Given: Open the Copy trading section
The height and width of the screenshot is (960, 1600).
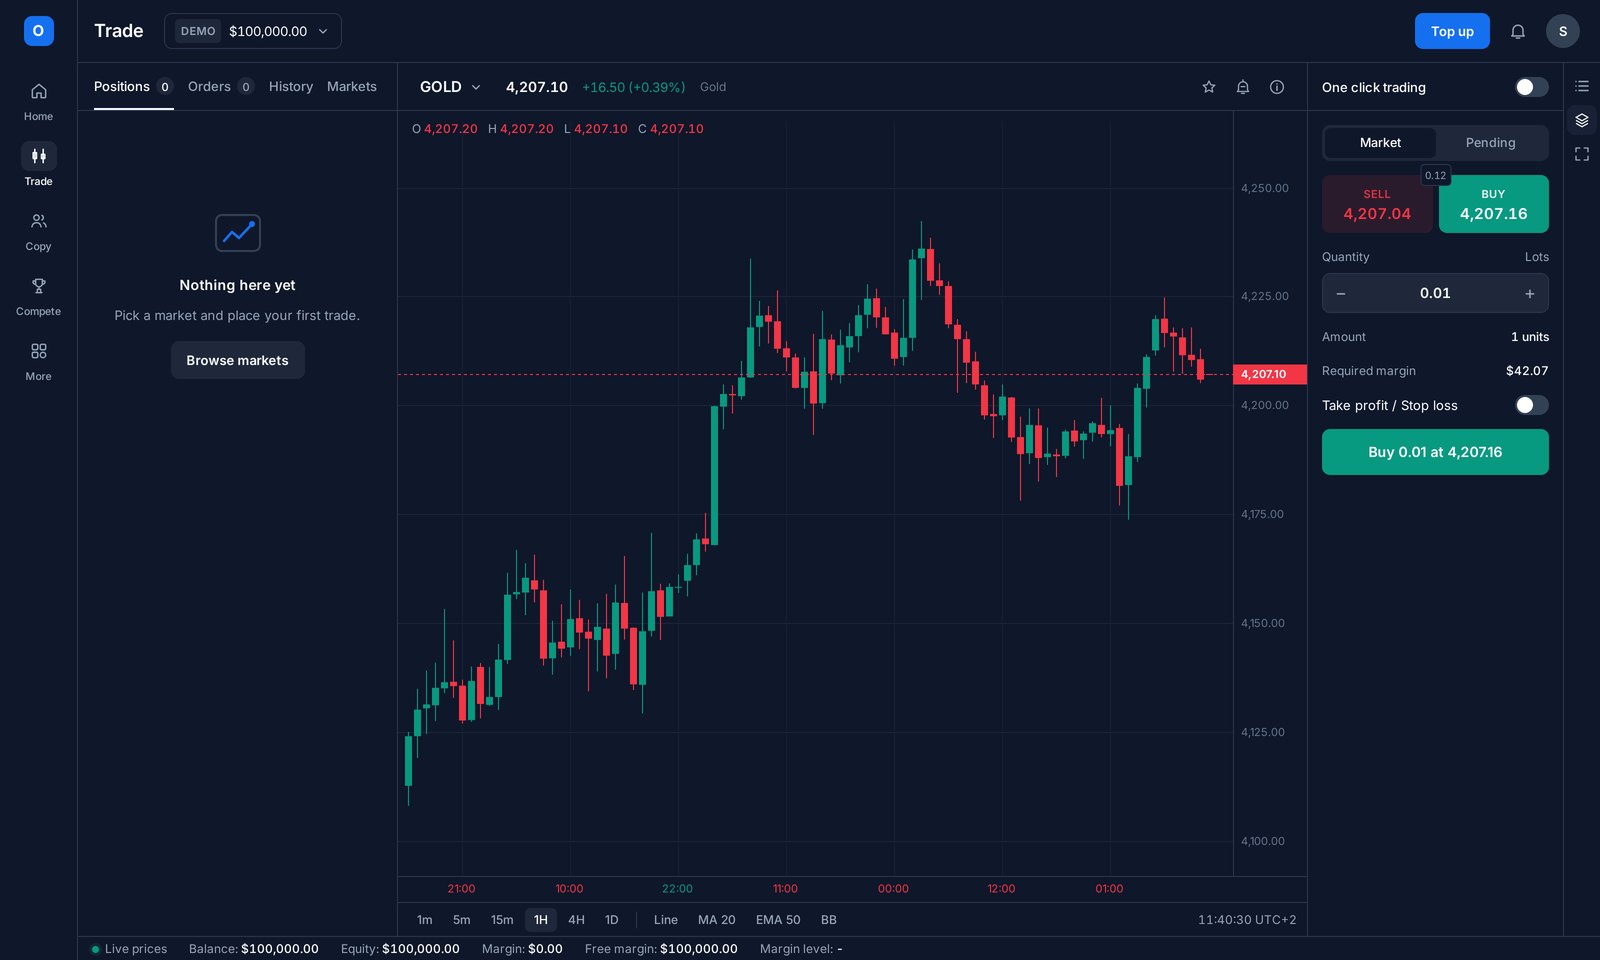Looking at the screenshot, I should [38, 232].
